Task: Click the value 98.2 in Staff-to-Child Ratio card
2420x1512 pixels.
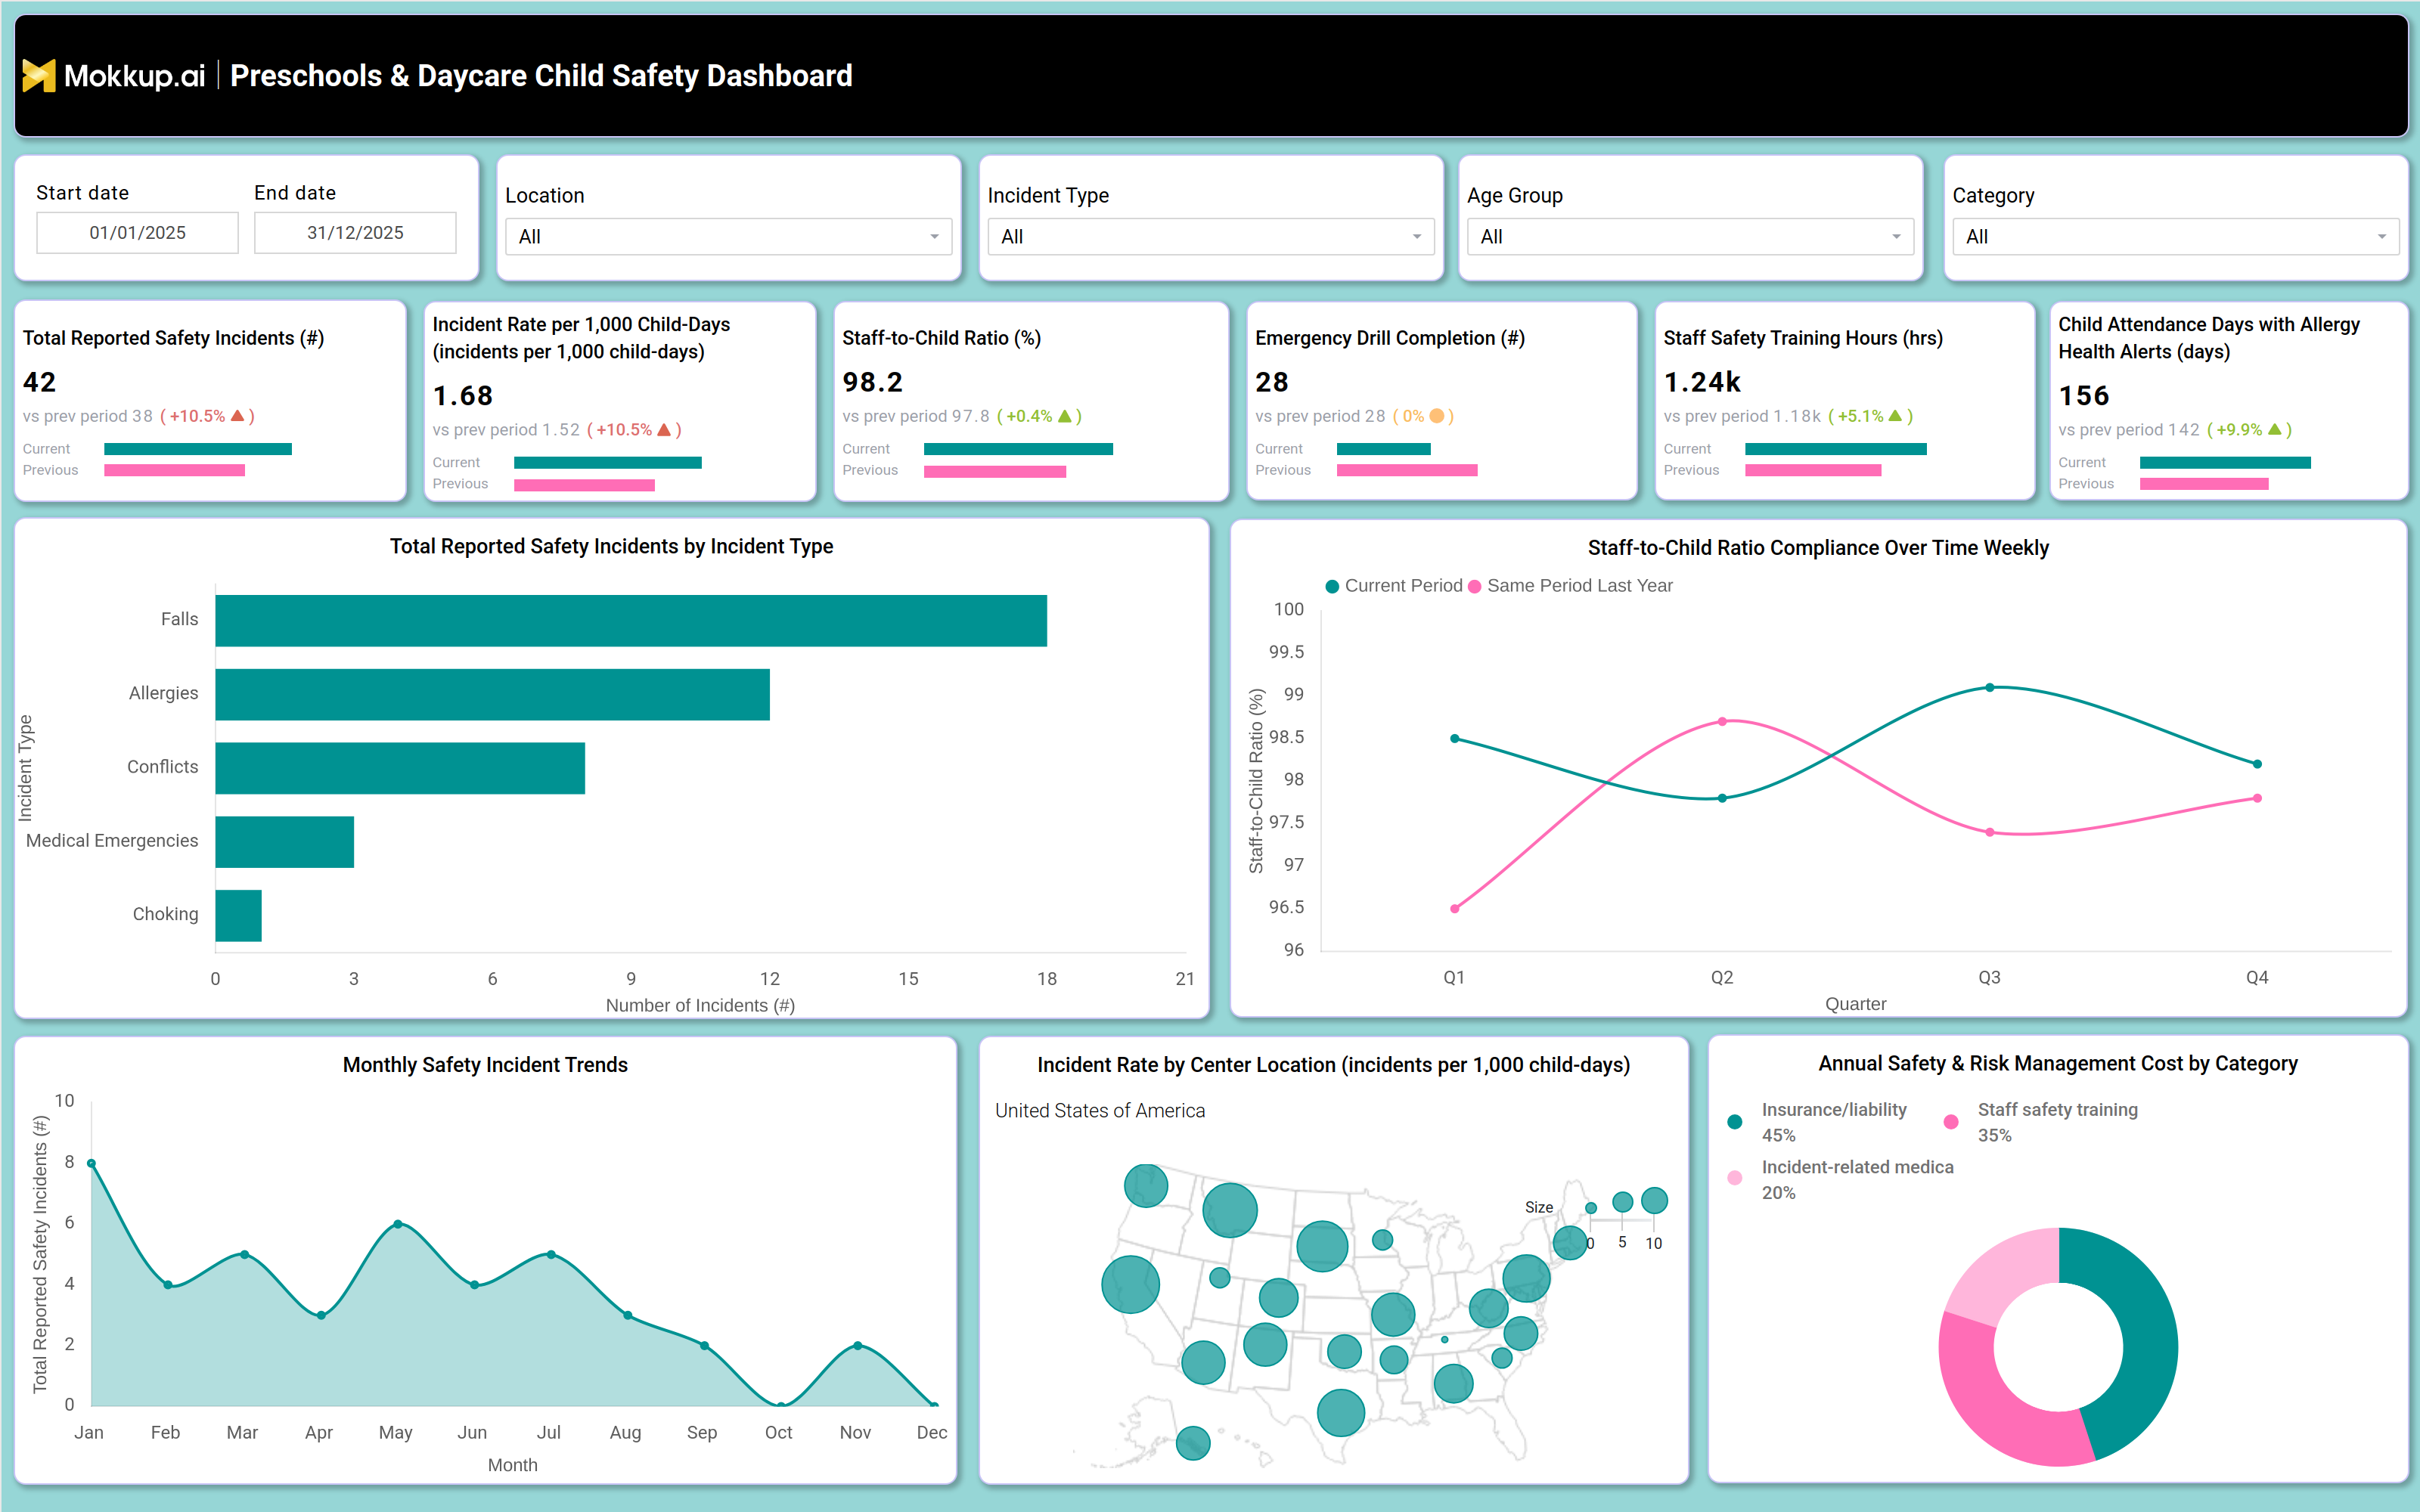Action: 873,382
